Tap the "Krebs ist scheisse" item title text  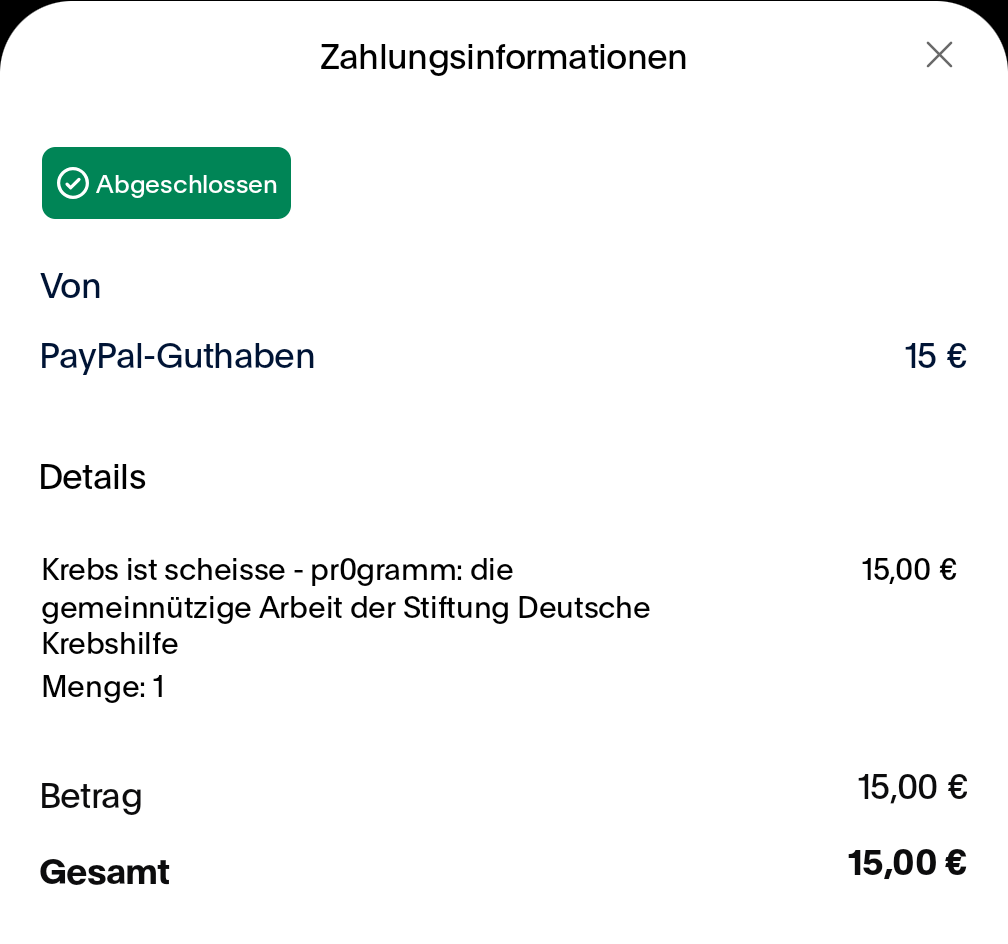pyautogui.click(x=163, y=570)
